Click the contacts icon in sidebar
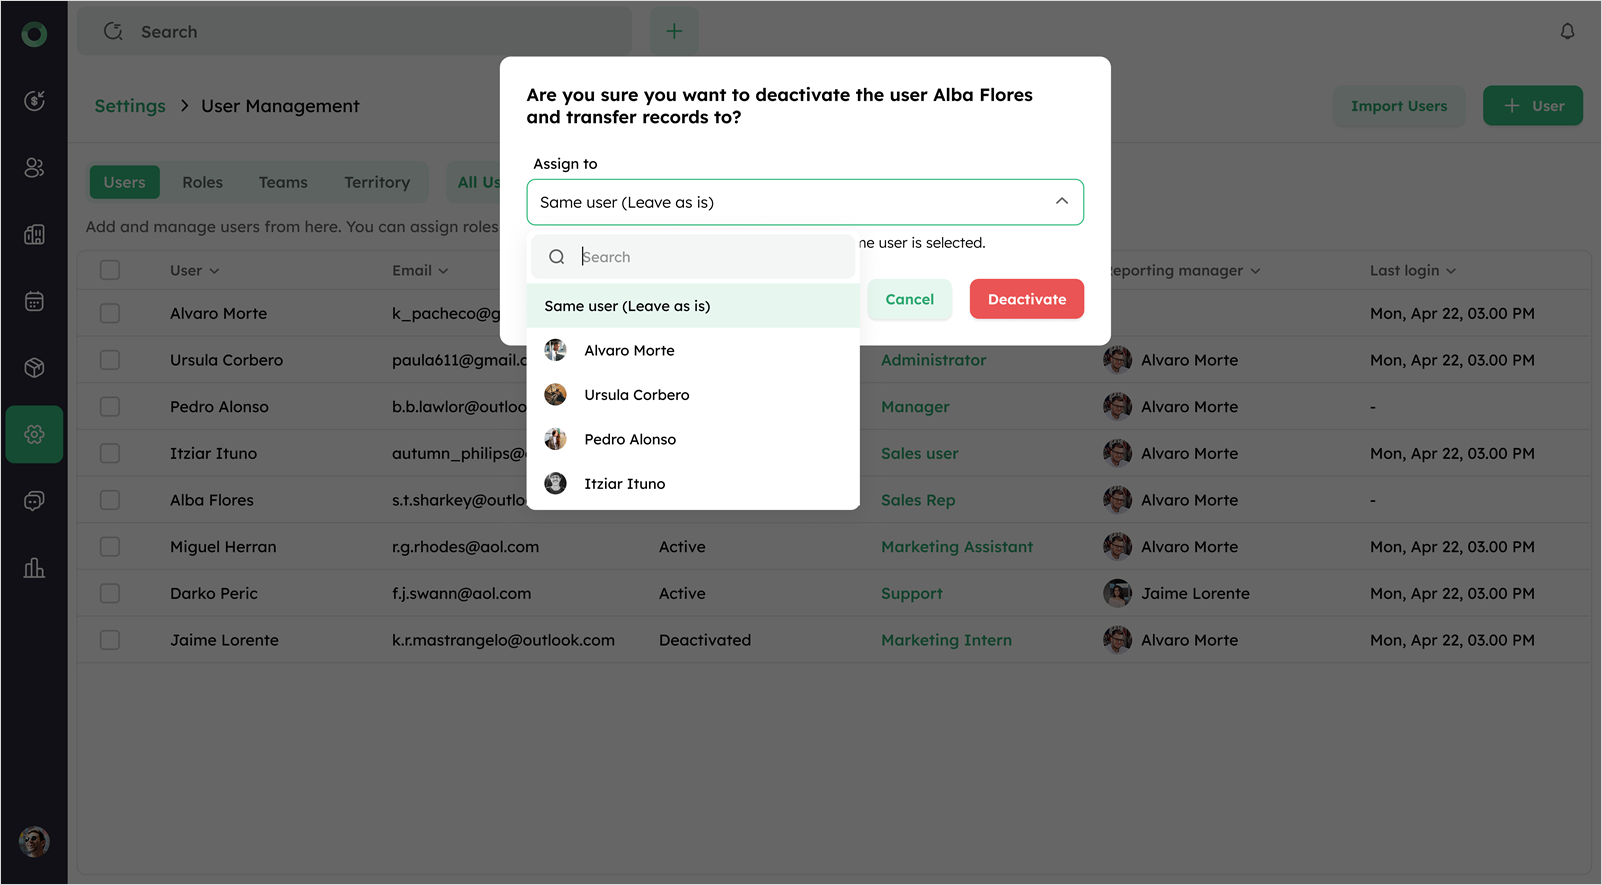The image size is (1602, 885). point(34,167)
